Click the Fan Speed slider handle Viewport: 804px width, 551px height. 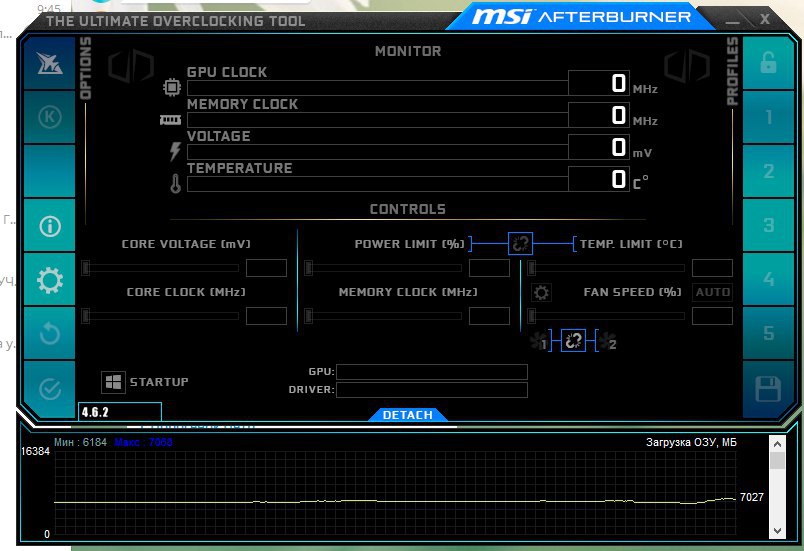pyautogui.click(x=532, y=316)
